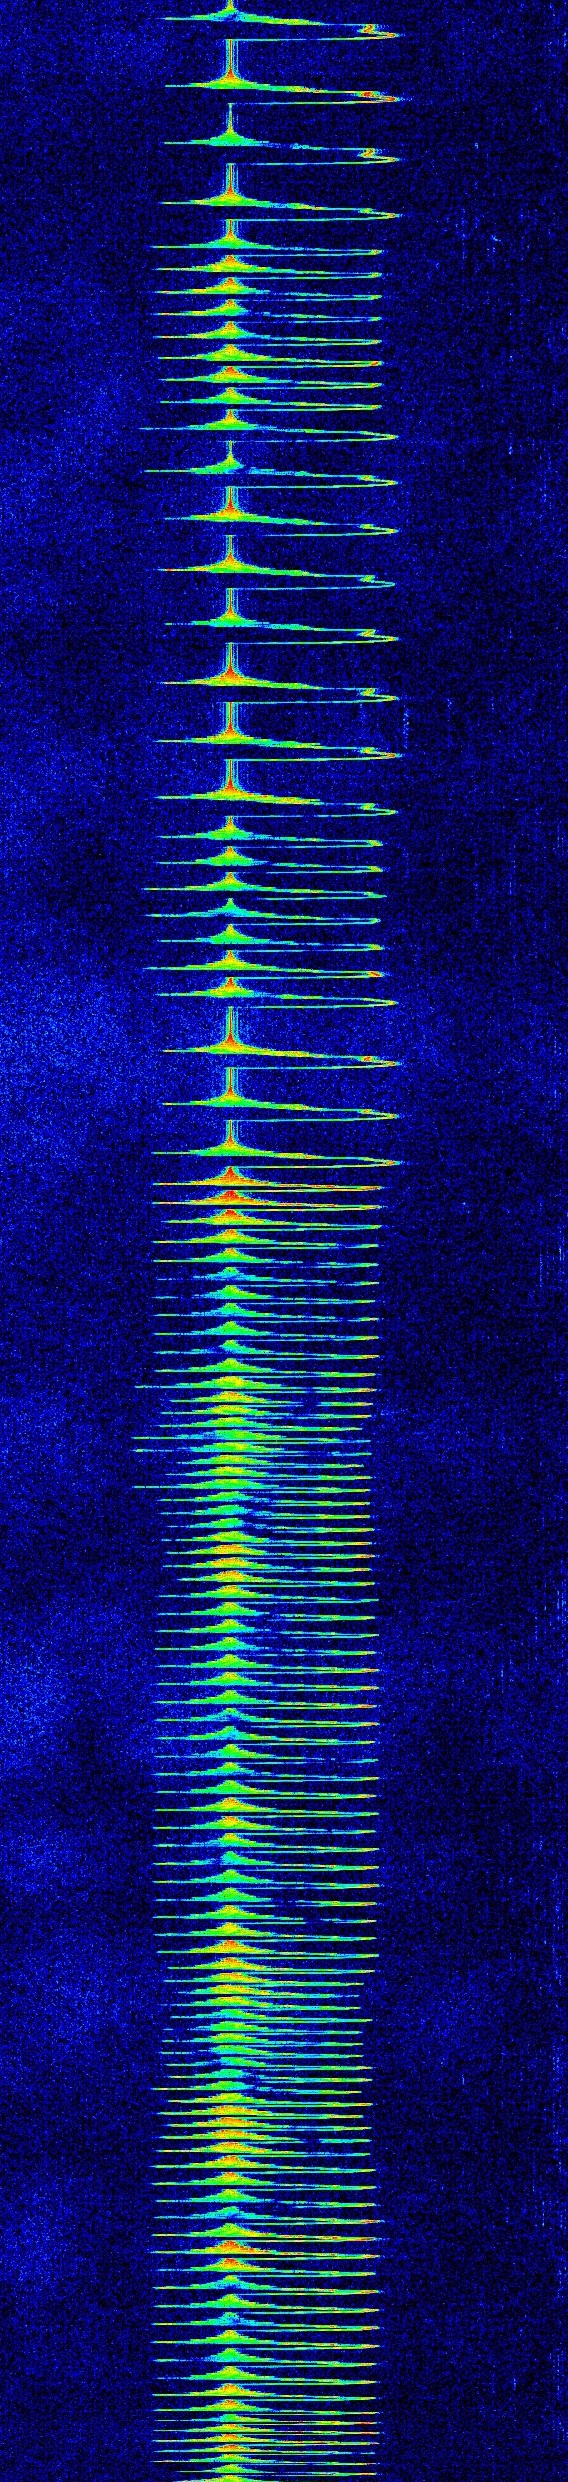
Task: Select the vertical carrier line above the second burst
Action: [x=229, y=58]
